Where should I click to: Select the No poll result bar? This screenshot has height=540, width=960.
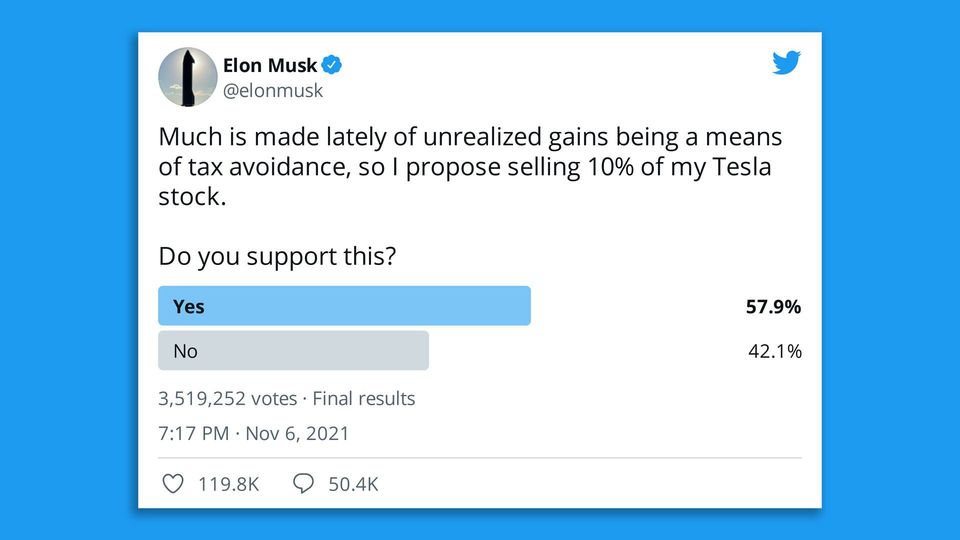coord(293,351)
